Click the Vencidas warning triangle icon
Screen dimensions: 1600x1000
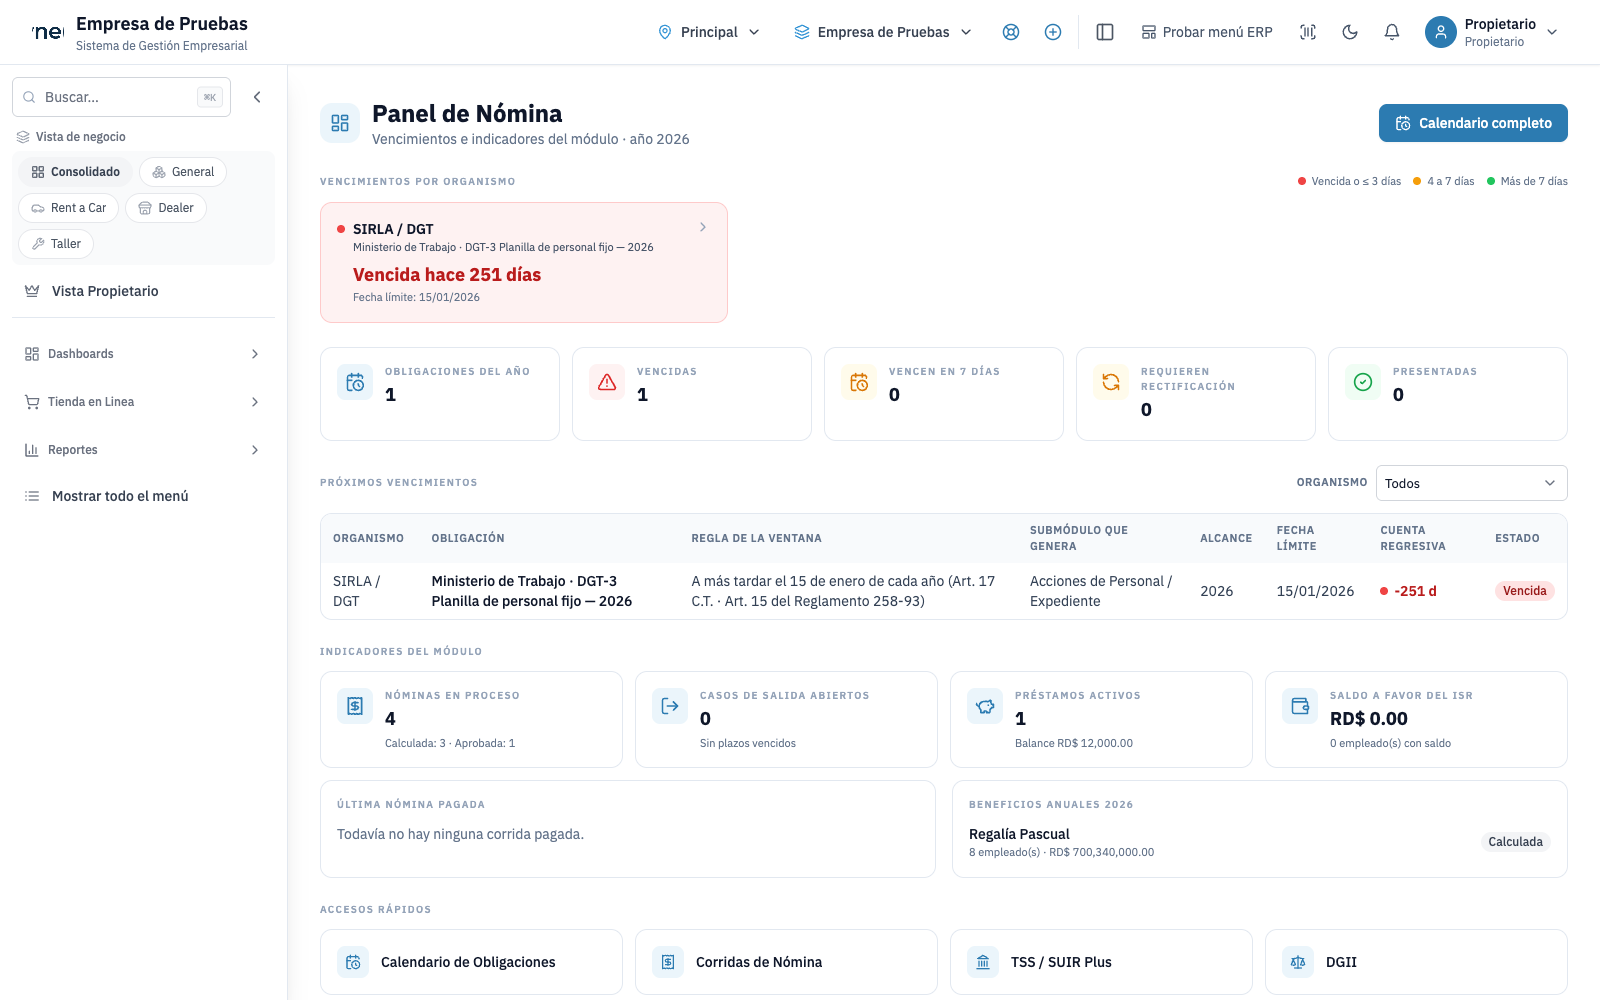coord(607,382)
